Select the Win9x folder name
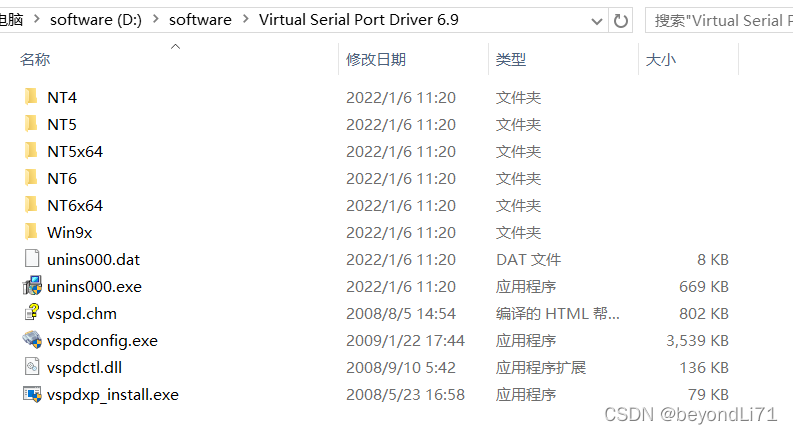 [70, 233]
